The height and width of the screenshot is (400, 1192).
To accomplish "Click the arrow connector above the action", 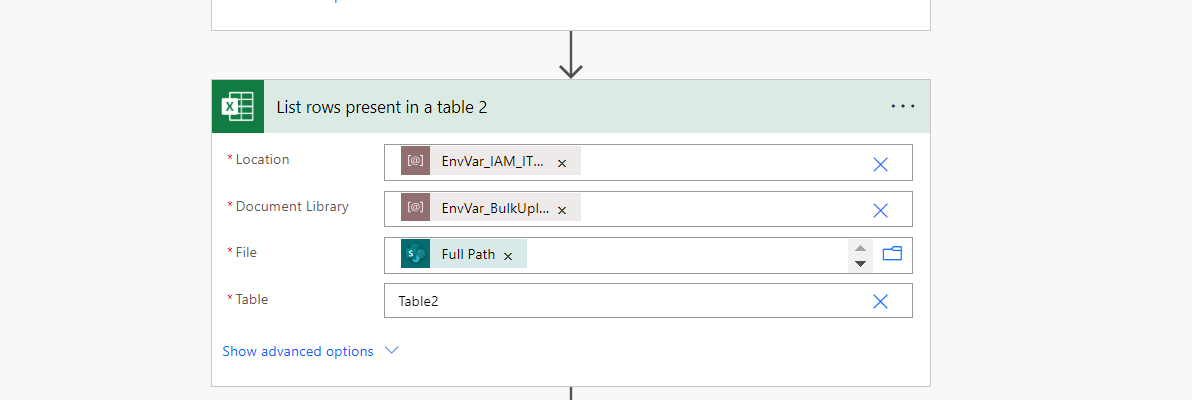I will point(571,55).
